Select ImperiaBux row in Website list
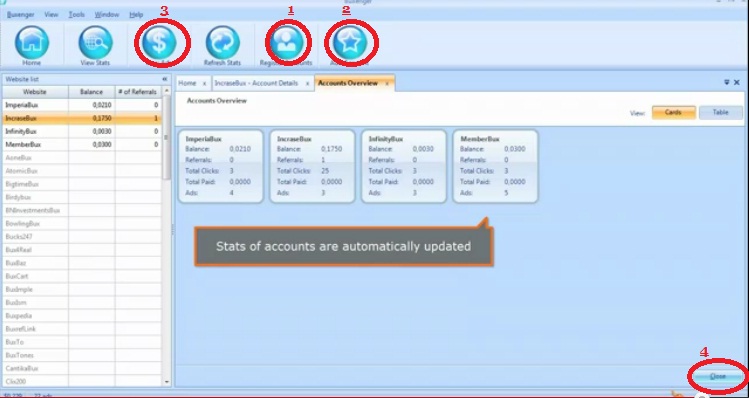The image size is (749, 398). pos(82,105)
